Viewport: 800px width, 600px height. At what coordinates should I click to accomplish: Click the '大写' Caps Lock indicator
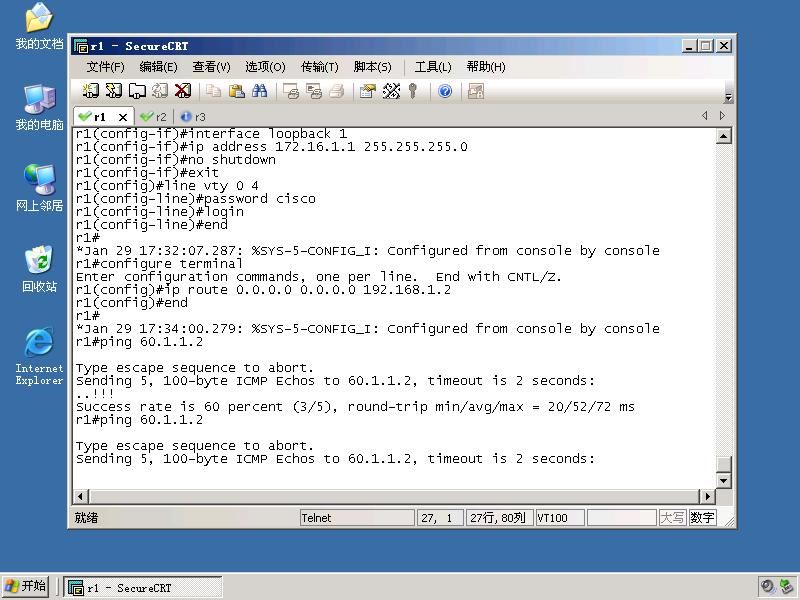coord(672,518)
